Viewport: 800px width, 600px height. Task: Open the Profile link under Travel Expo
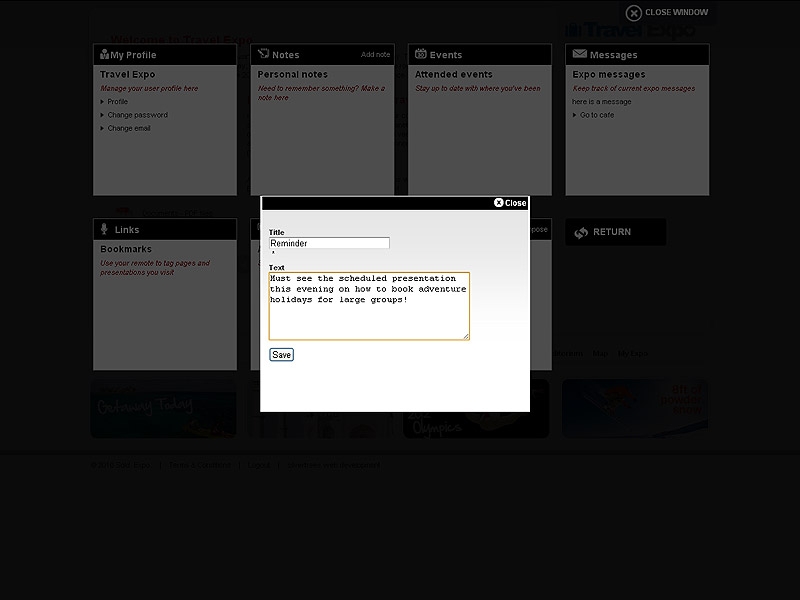pyautogui.click(x=117, y=102)
